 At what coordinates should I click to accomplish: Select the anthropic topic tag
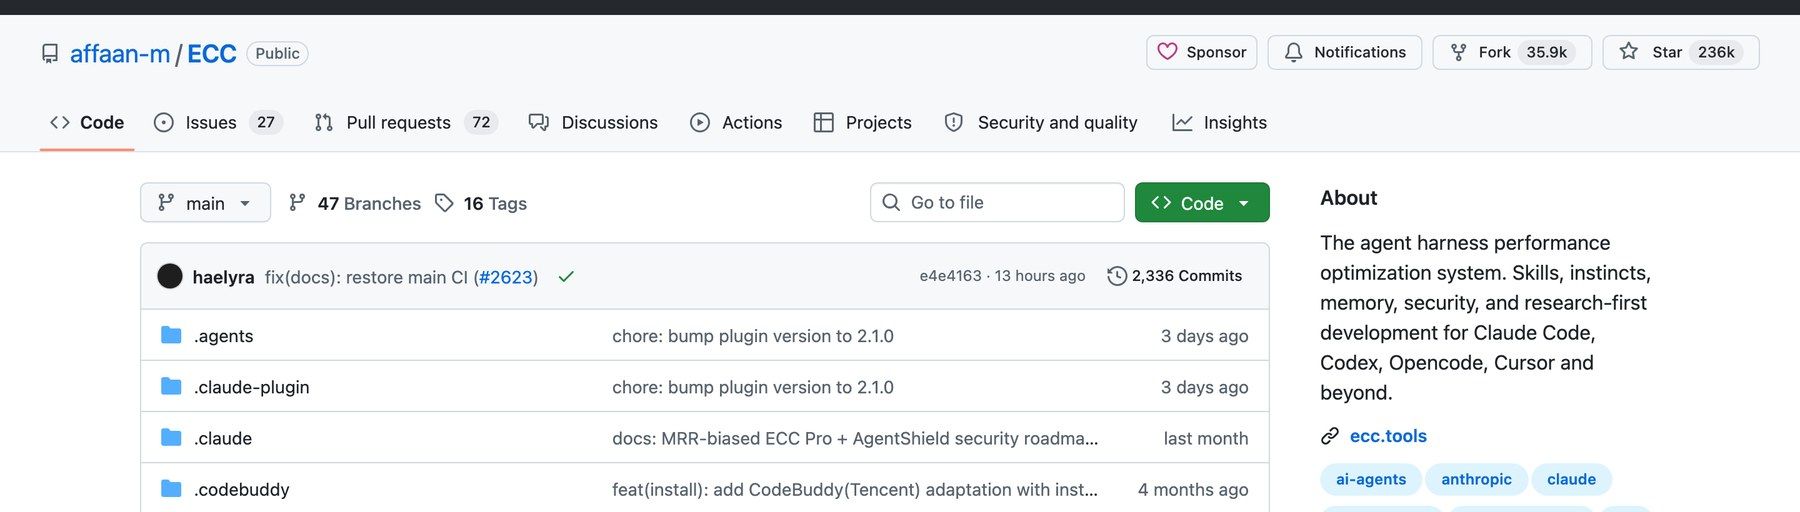click(x=1476, y=479)
